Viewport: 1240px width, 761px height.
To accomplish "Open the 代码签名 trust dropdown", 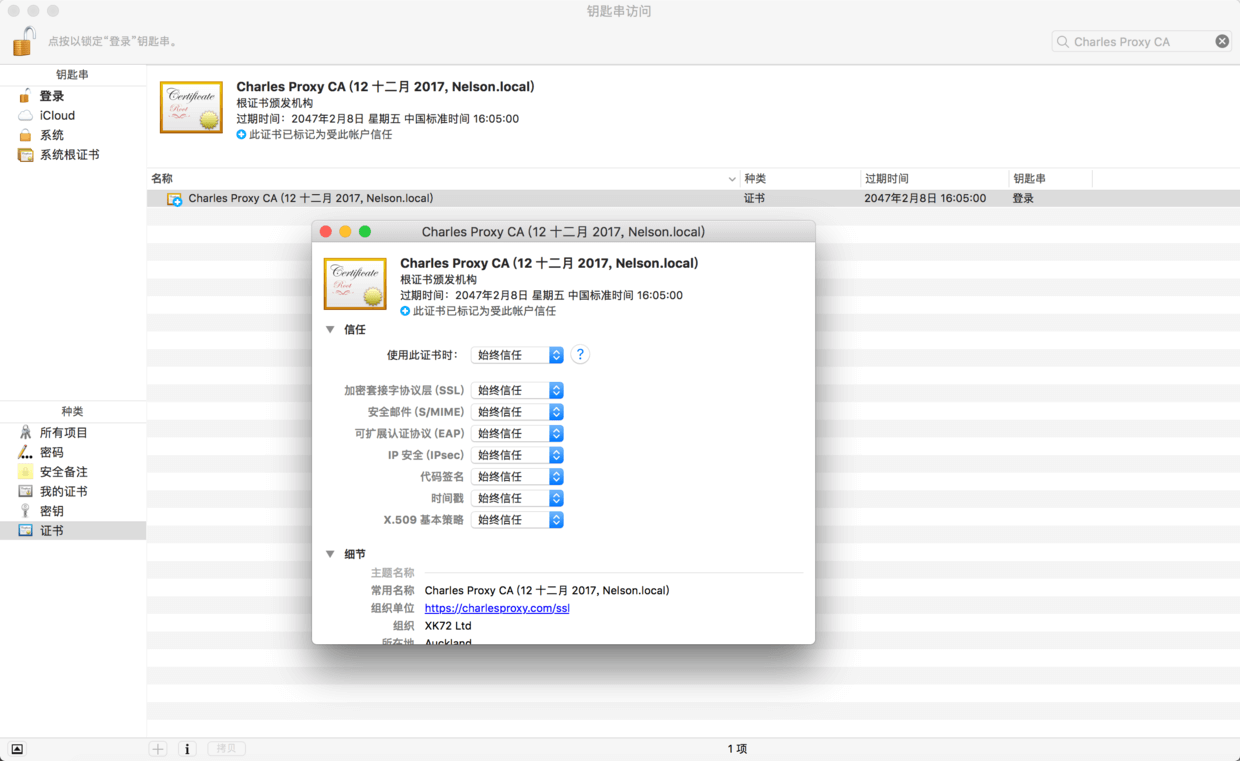I will pos(517,477).
